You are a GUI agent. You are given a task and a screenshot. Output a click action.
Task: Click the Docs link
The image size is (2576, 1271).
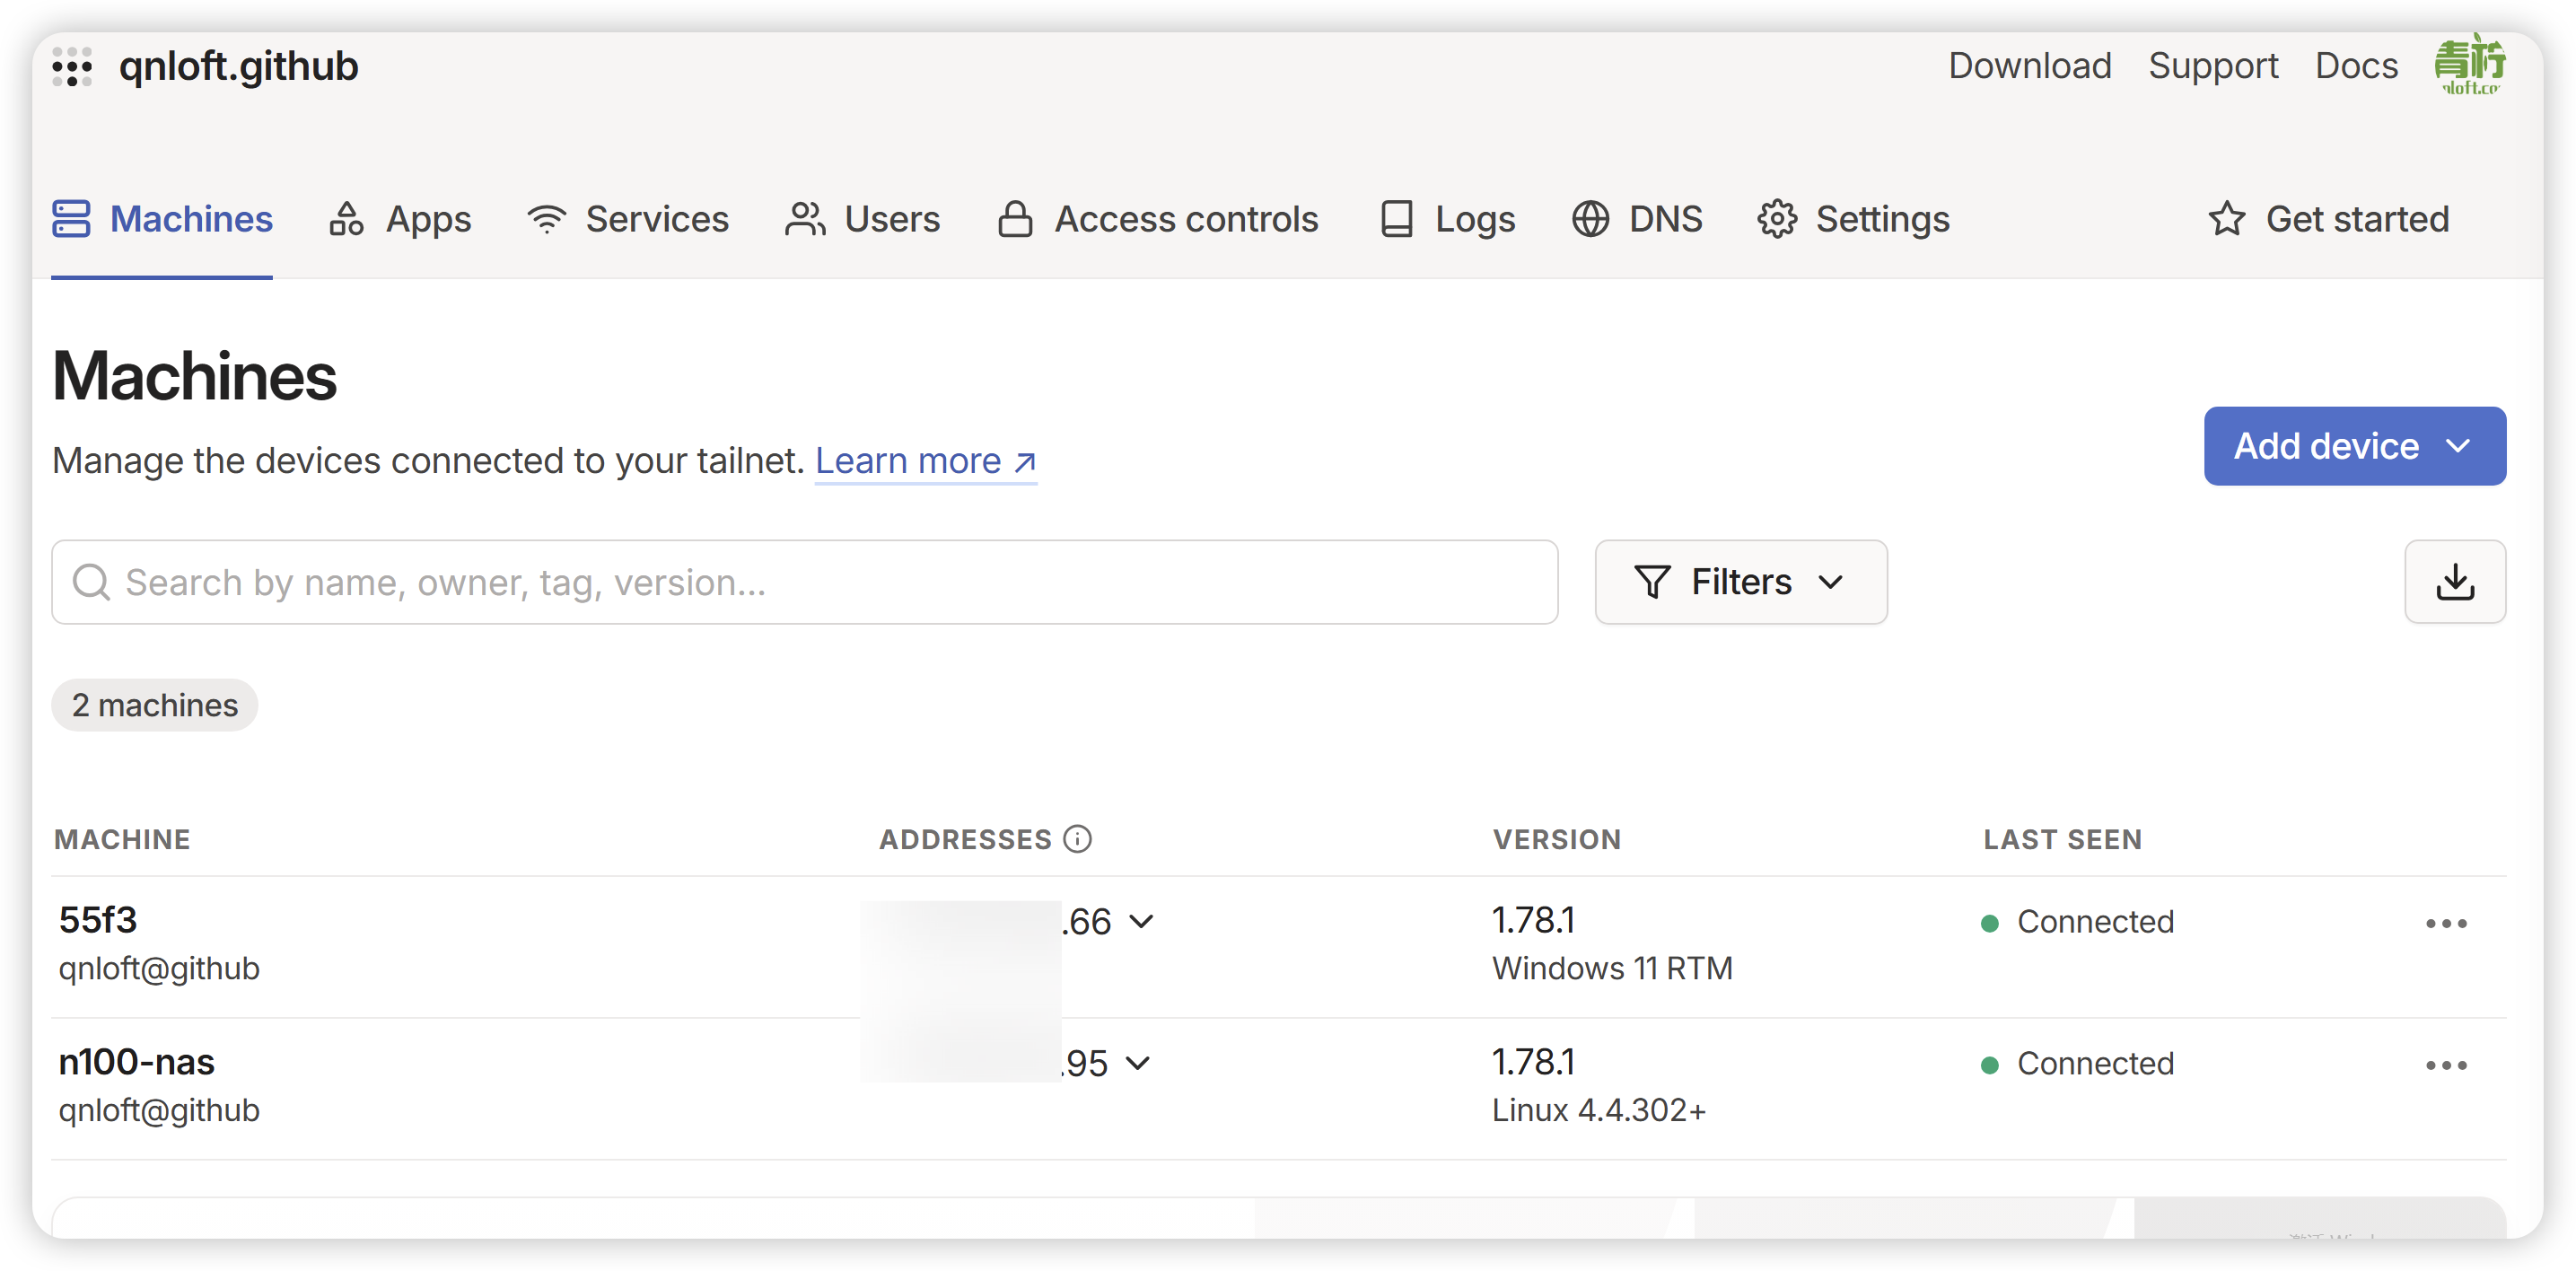coord(2356,66)
